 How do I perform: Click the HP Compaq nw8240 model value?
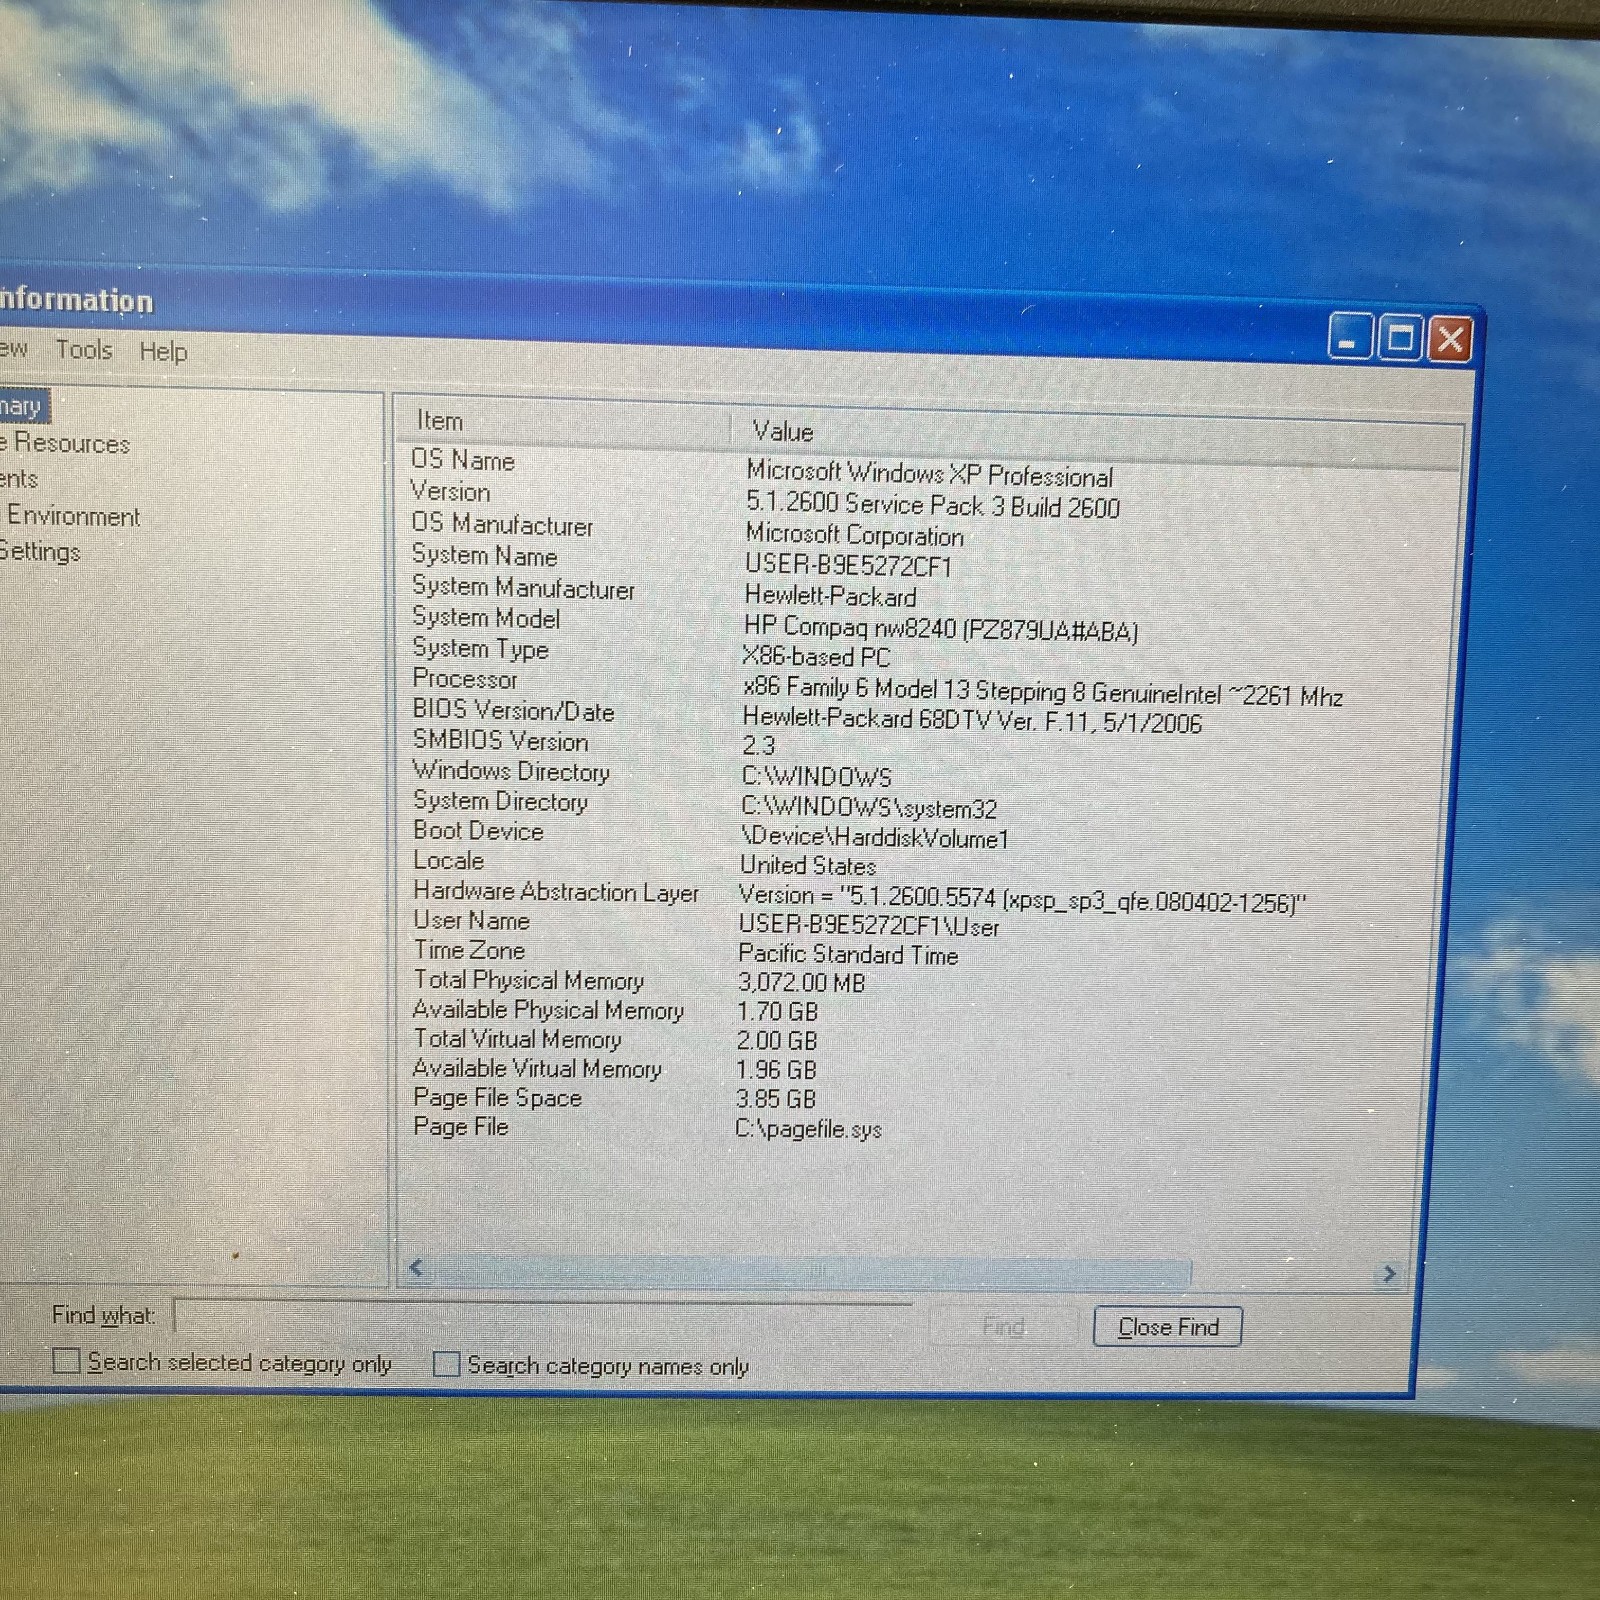(941, 629)
